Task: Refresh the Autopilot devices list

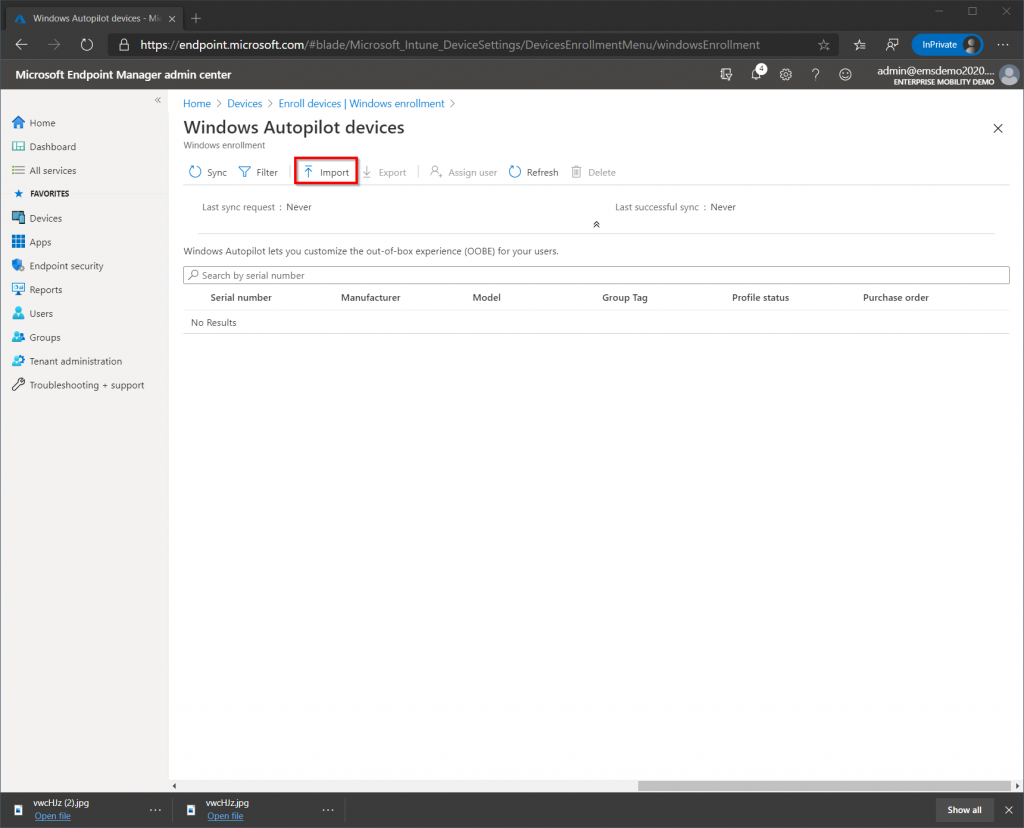Action: pyautogui.click(x=534, y=172)
